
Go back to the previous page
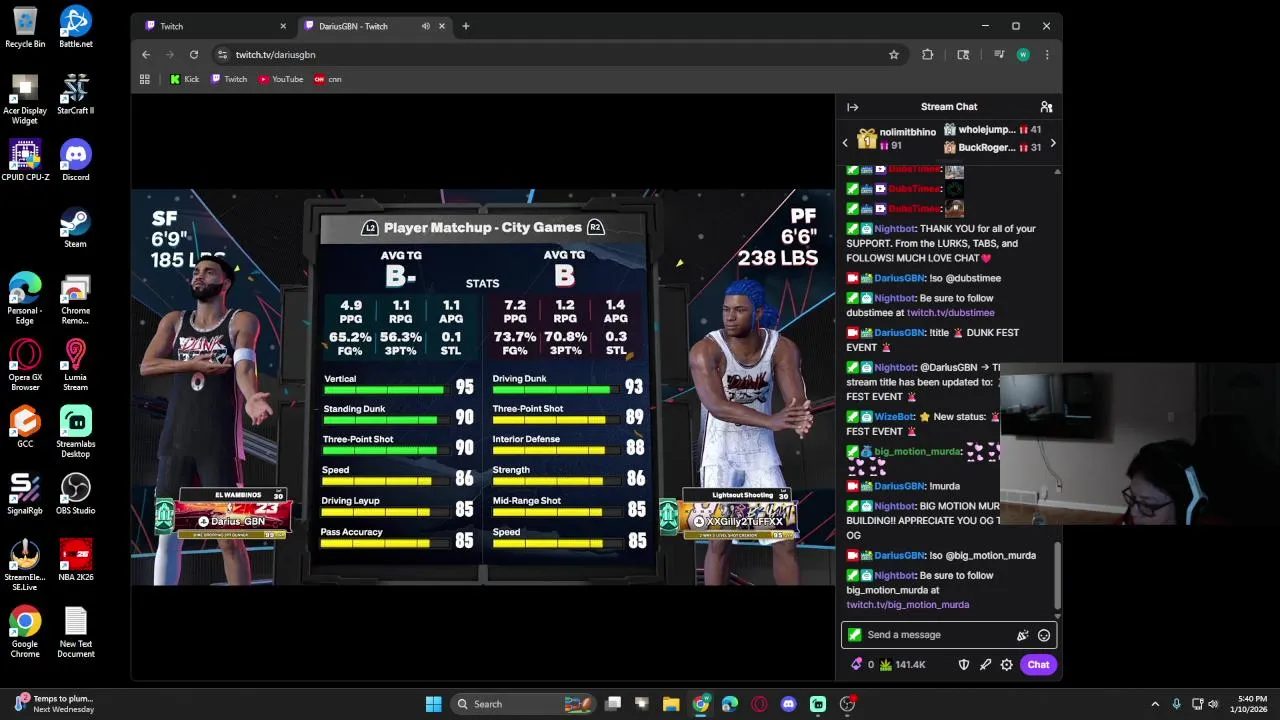tap(146, 55)
